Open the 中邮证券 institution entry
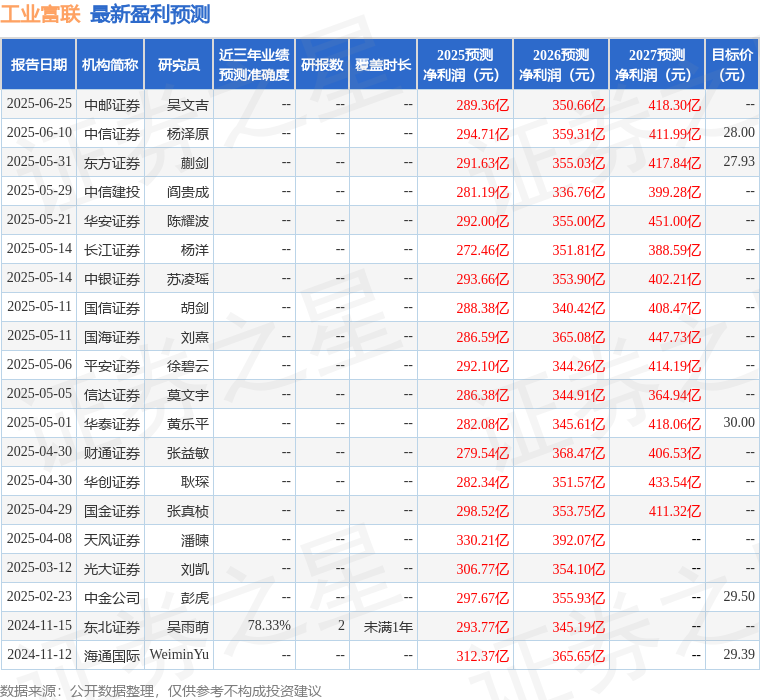Screen dimensions: 760x700 pyautogui.click(x=112, y=105)
